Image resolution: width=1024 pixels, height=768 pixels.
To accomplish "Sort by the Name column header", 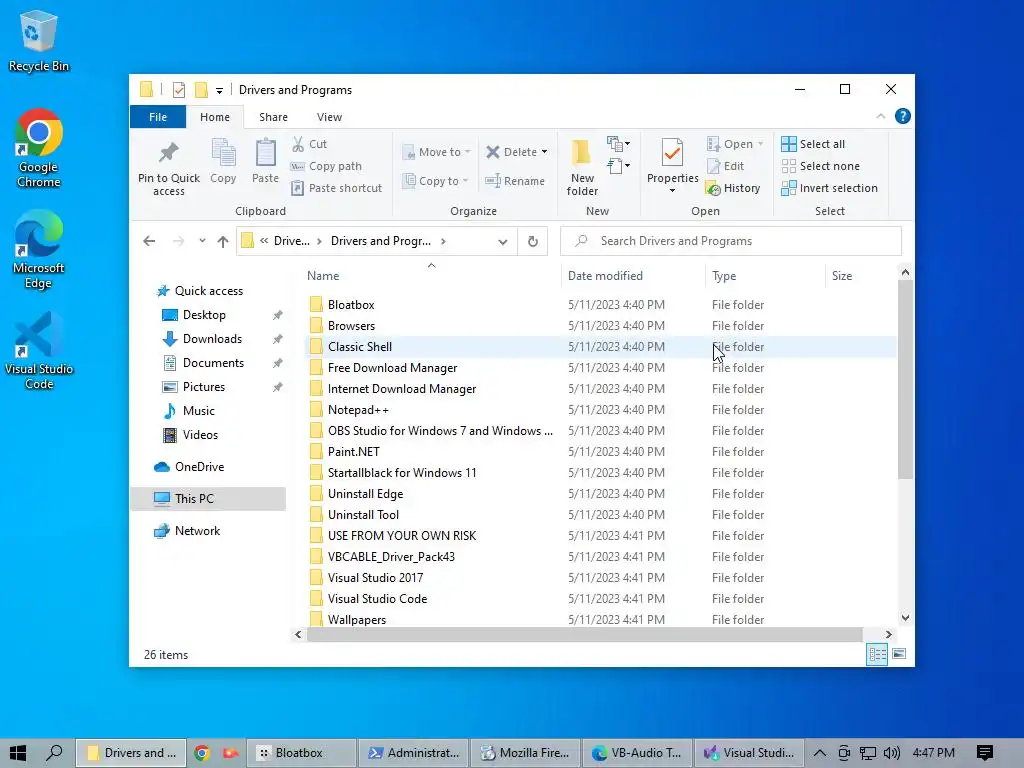I will (x=431, y=276).
